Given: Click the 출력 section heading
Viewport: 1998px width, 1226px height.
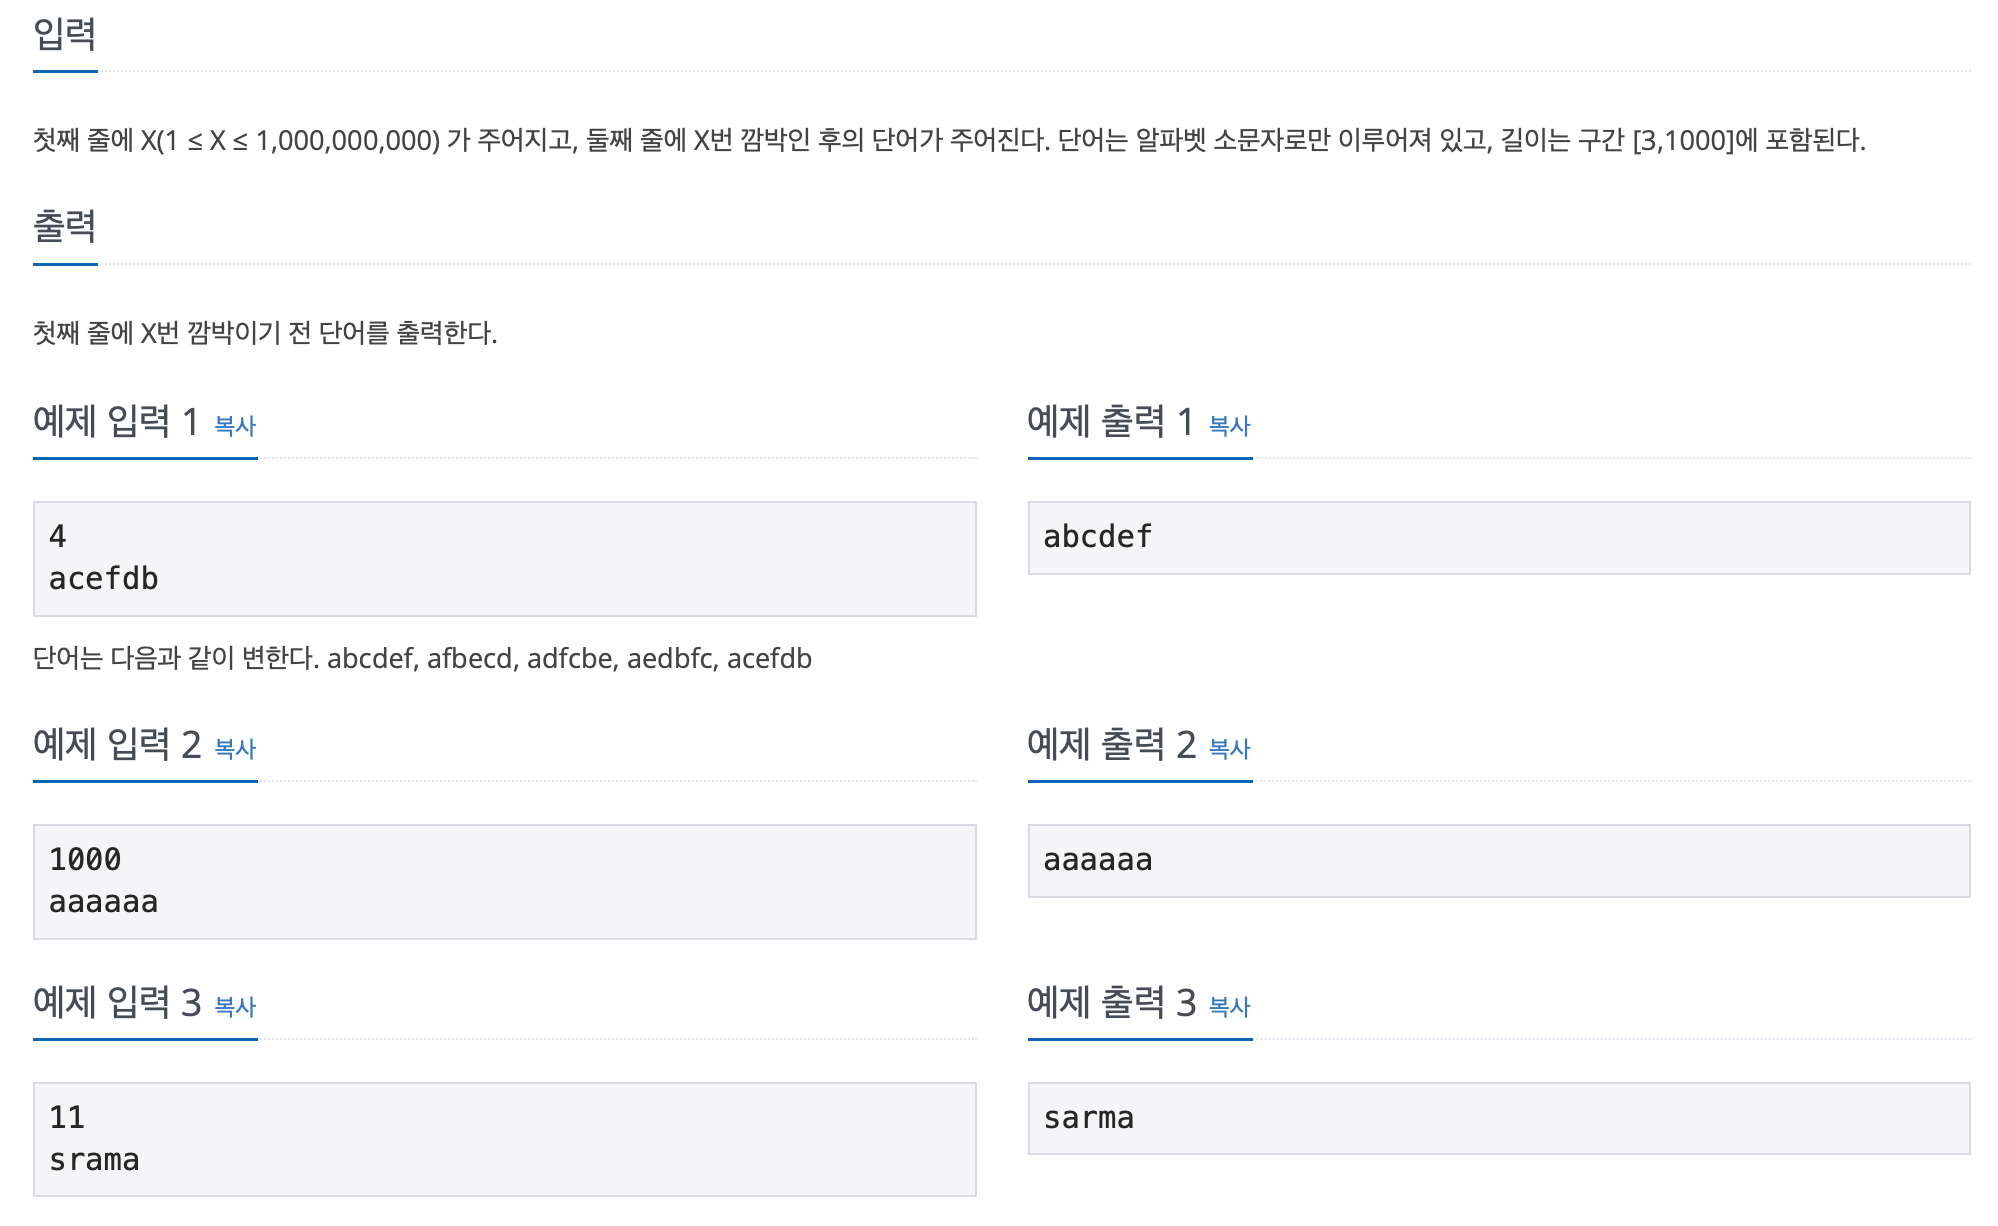Looking at the screenshot, I should 65,227.
